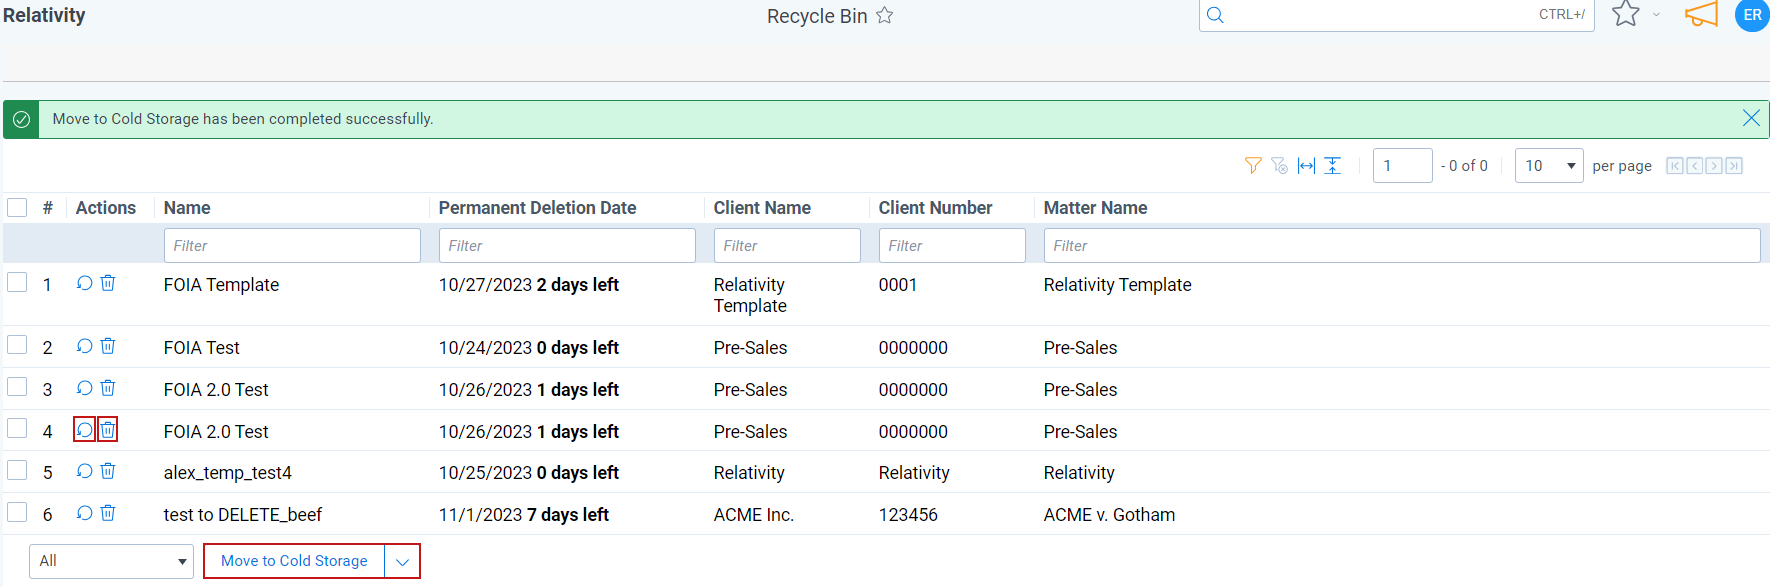
Task: Click the page number input box
Action: click(x=1403, y=166)
